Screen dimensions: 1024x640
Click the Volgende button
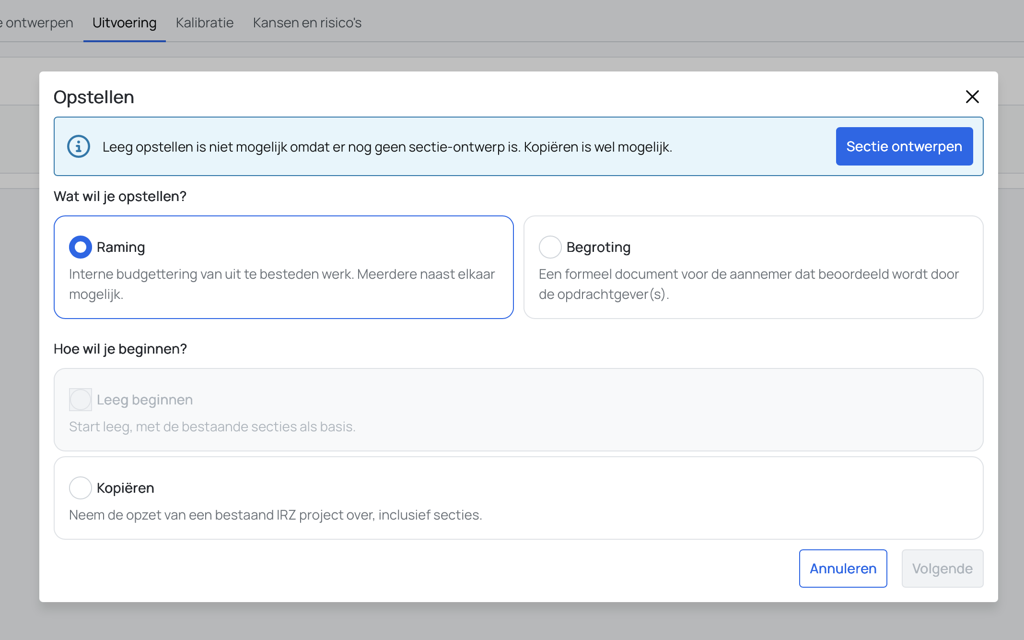942,568
